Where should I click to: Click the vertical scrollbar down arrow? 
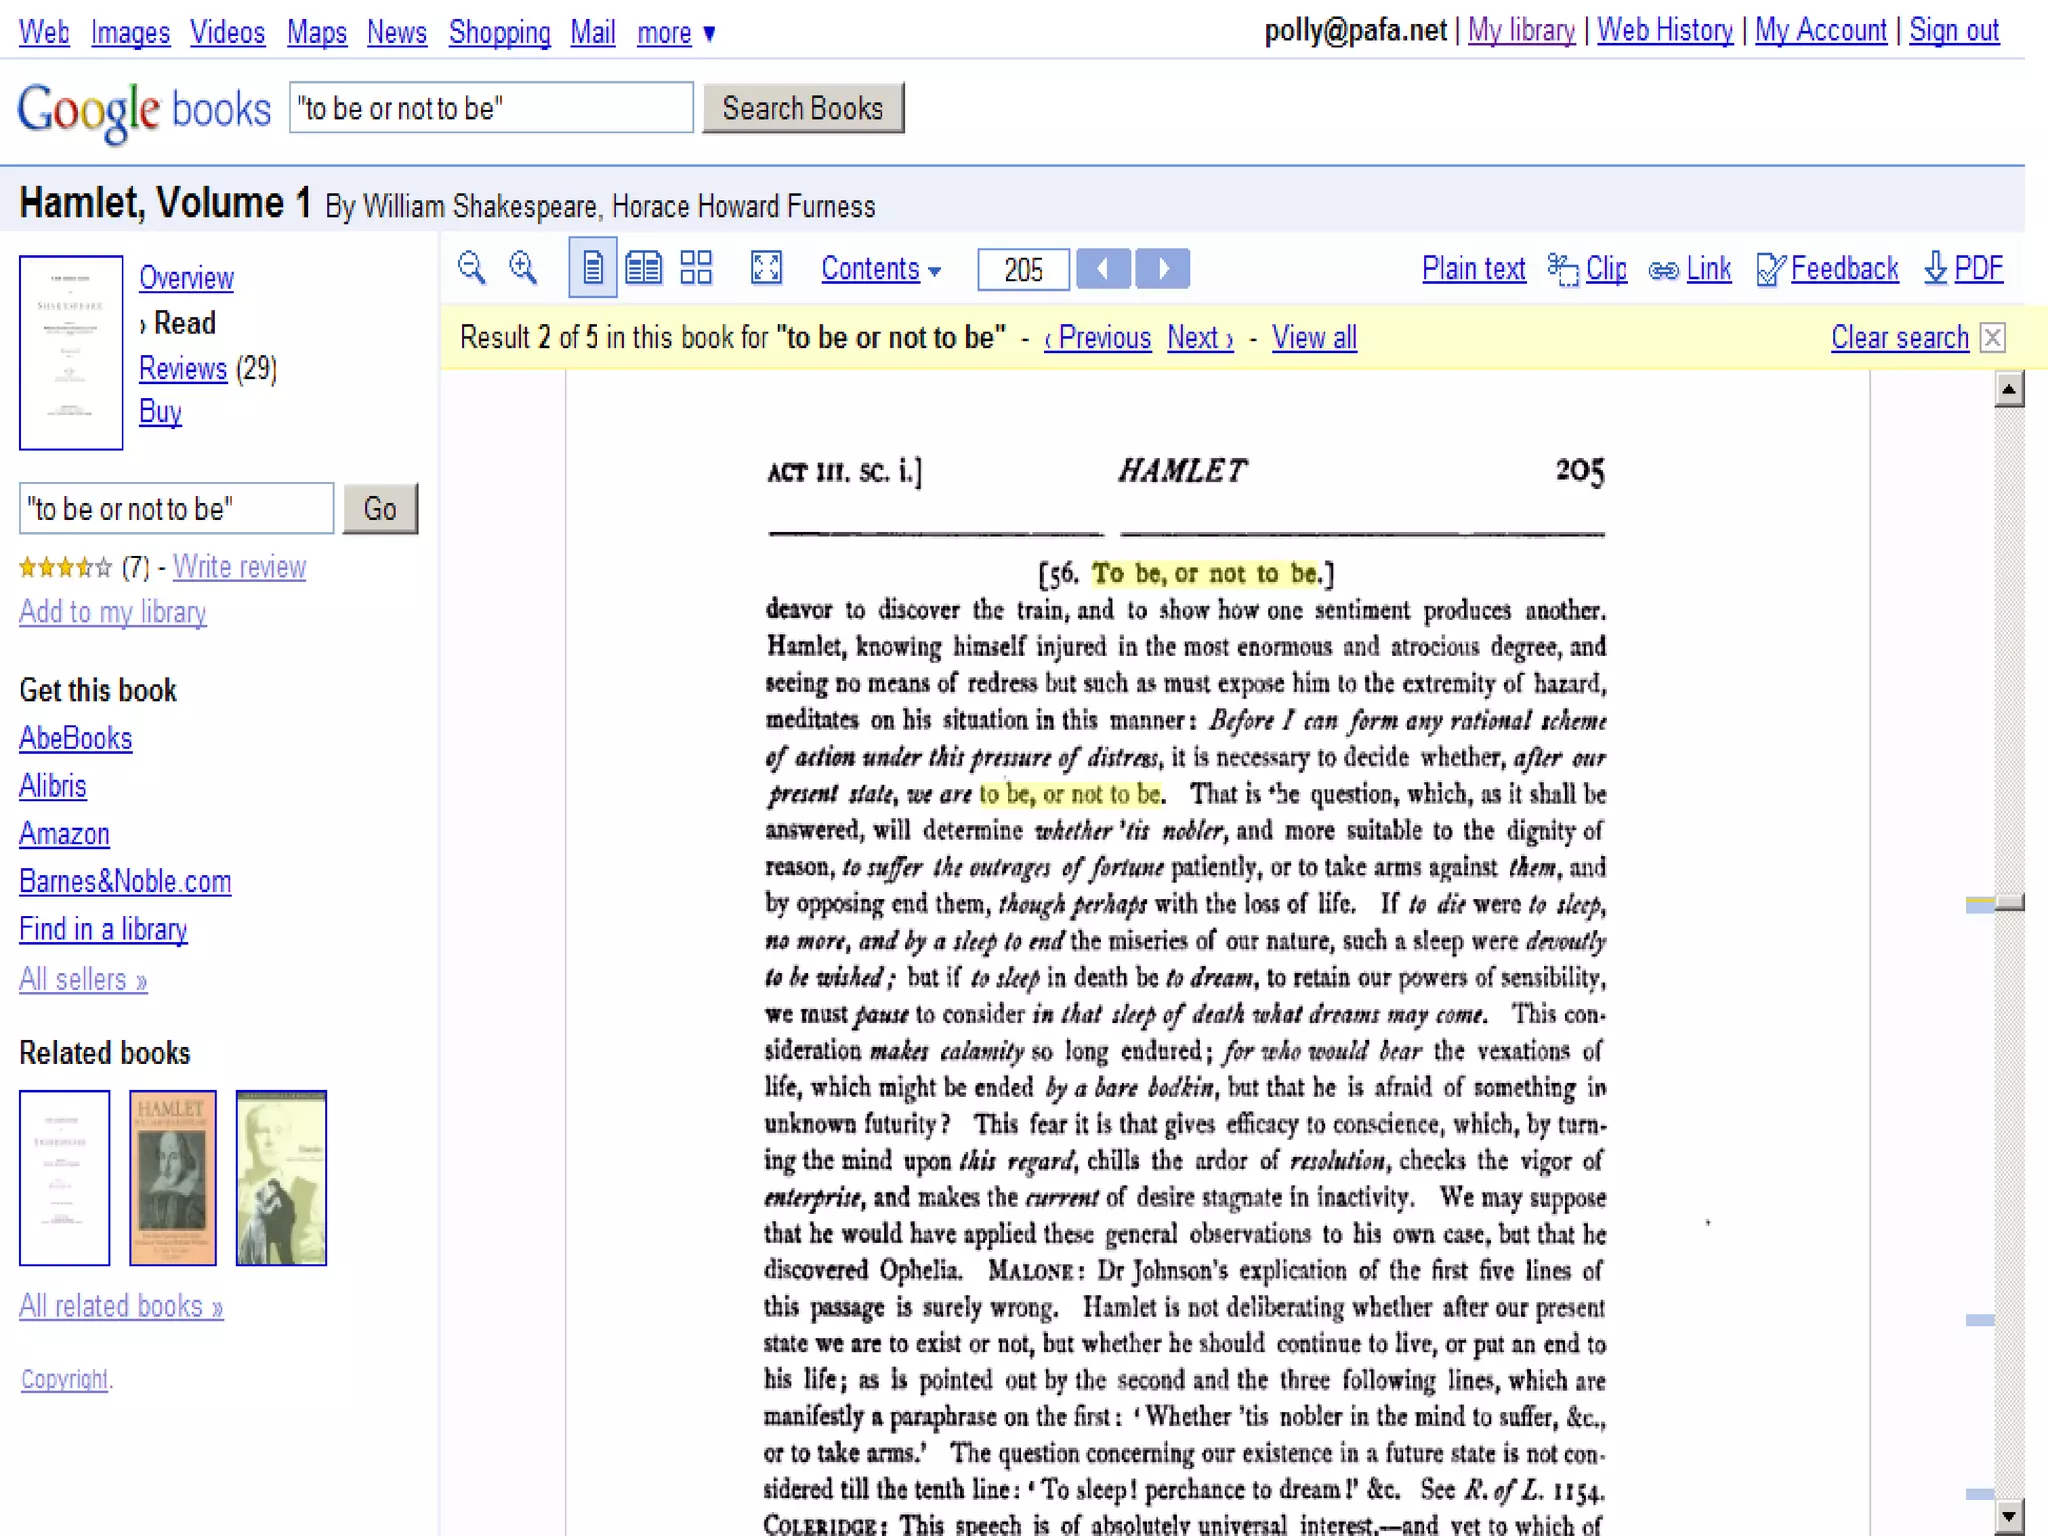pyautogui.click(x=2008, y=1515)
